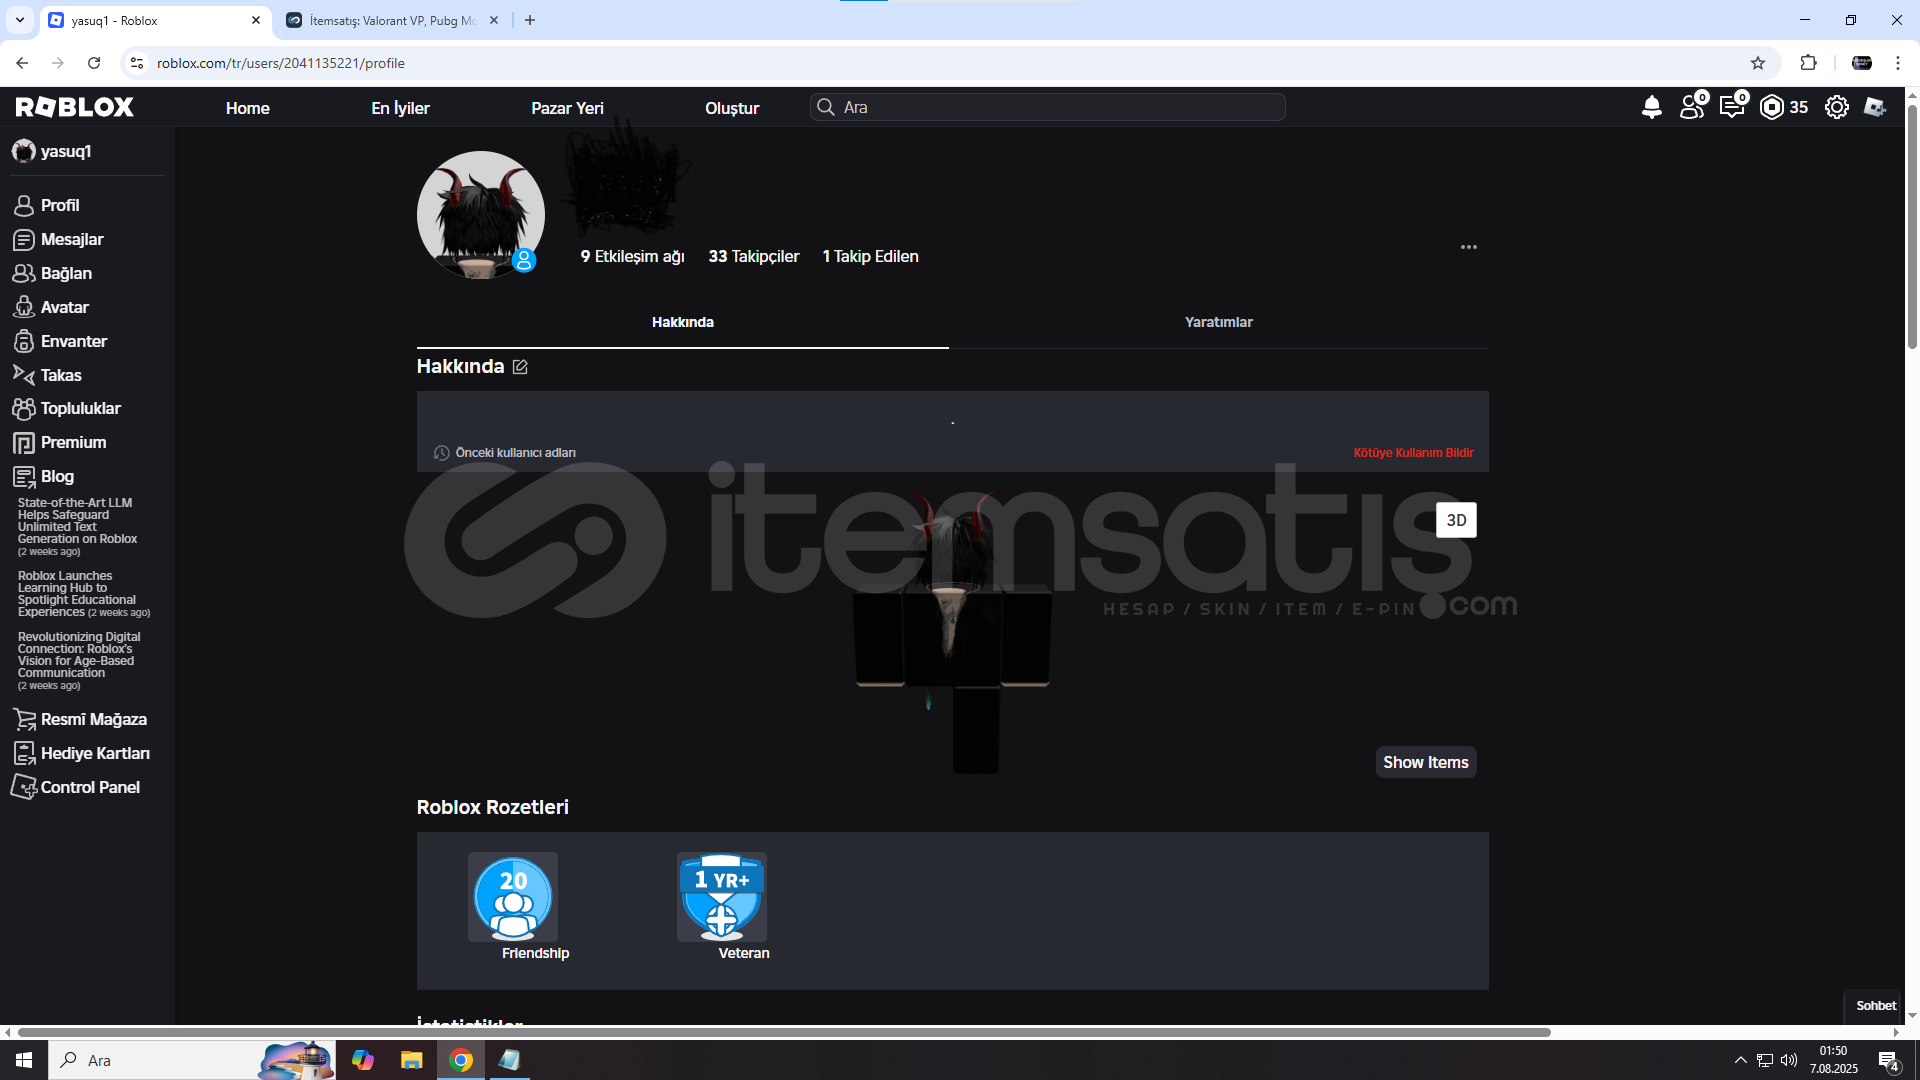This screenshot has height=1080, width=1920.
Task: Open File Explorer from the taskbar
Action: tap(411, 1060)
